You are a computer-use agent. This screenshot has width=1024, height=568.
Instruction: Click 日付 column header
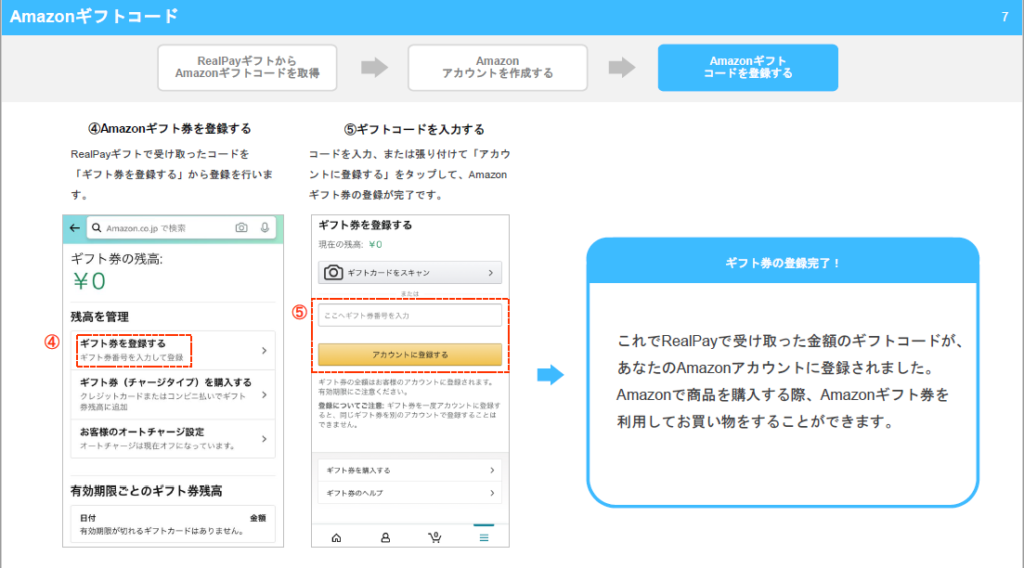[88, 518]
